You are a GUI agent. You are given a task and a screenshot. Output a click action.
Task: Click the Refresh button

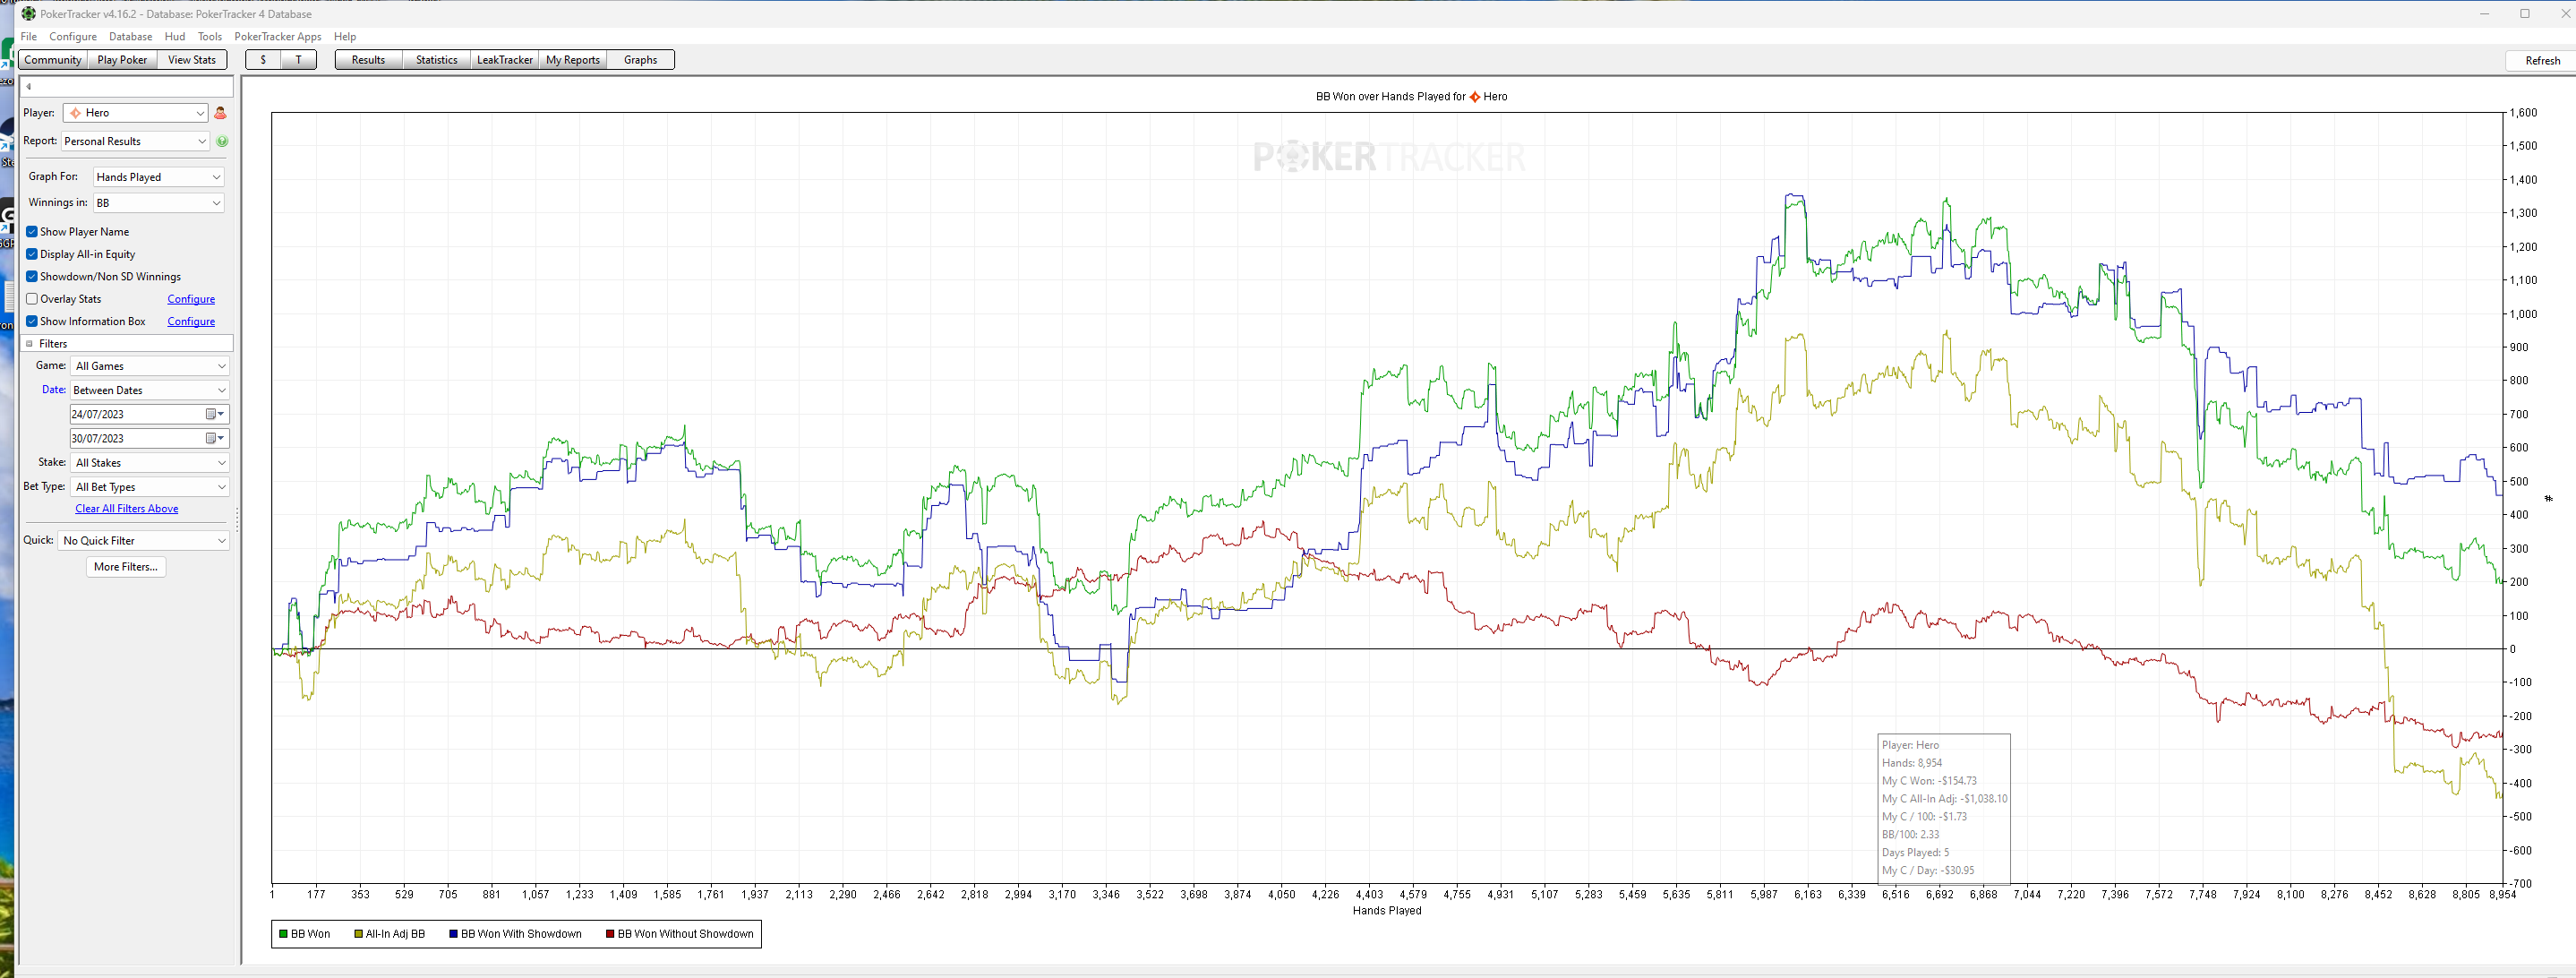click(x=2541, y=61)
